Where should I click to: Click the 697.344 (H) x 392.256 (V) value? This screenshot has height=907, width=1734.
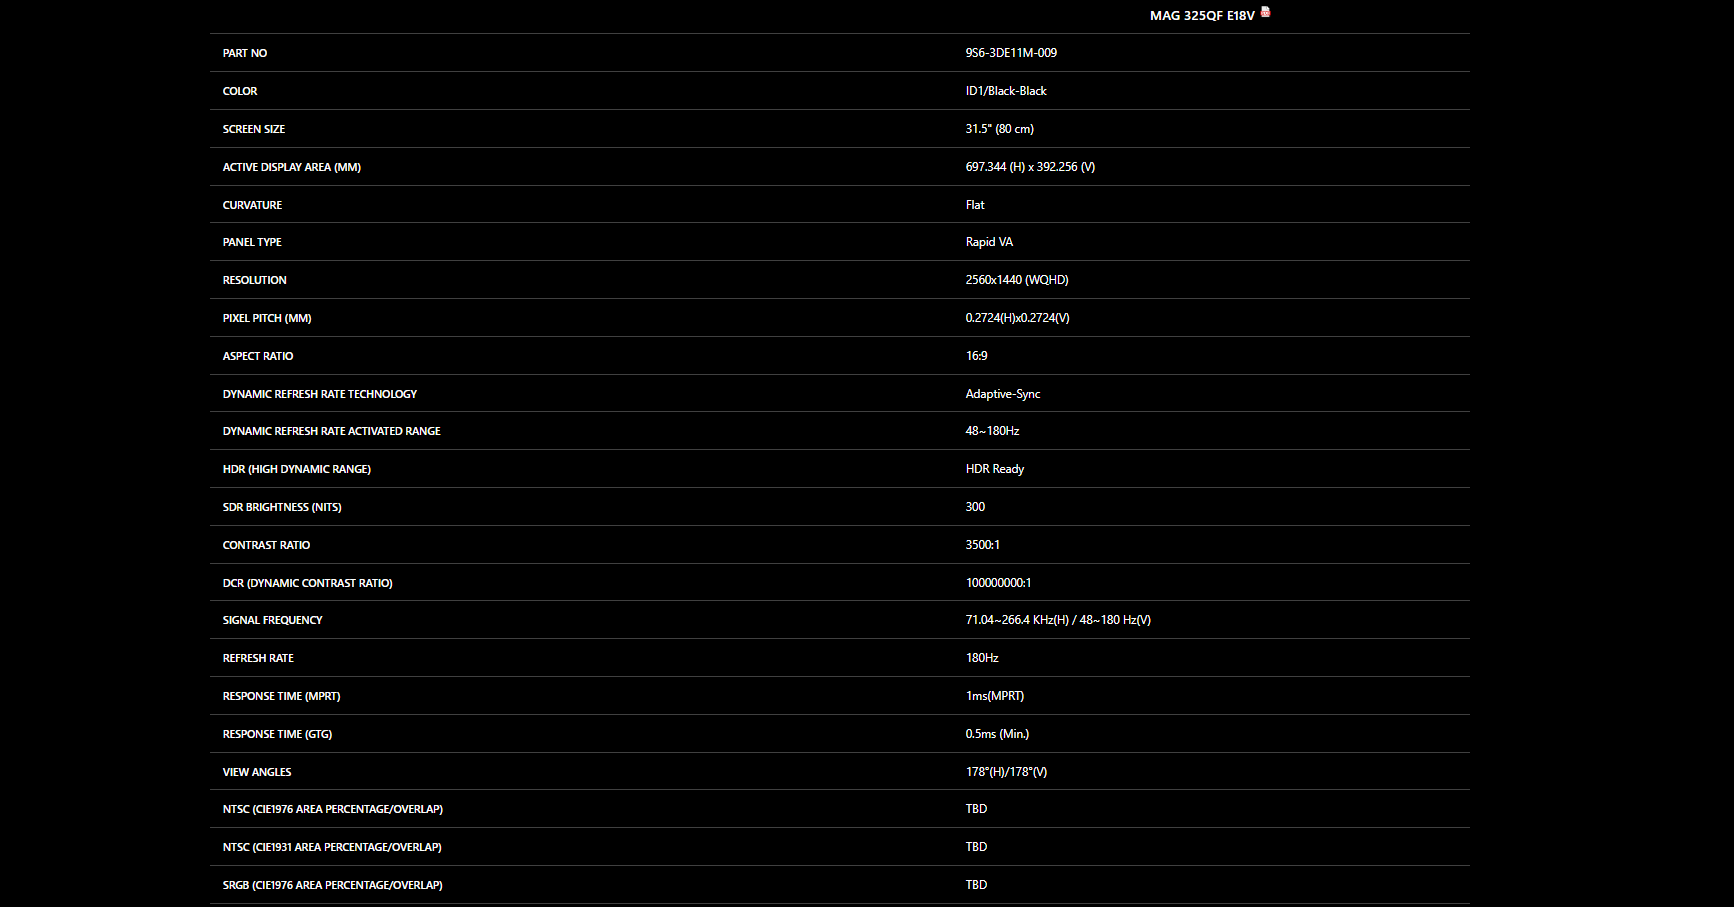[1030, 167]
